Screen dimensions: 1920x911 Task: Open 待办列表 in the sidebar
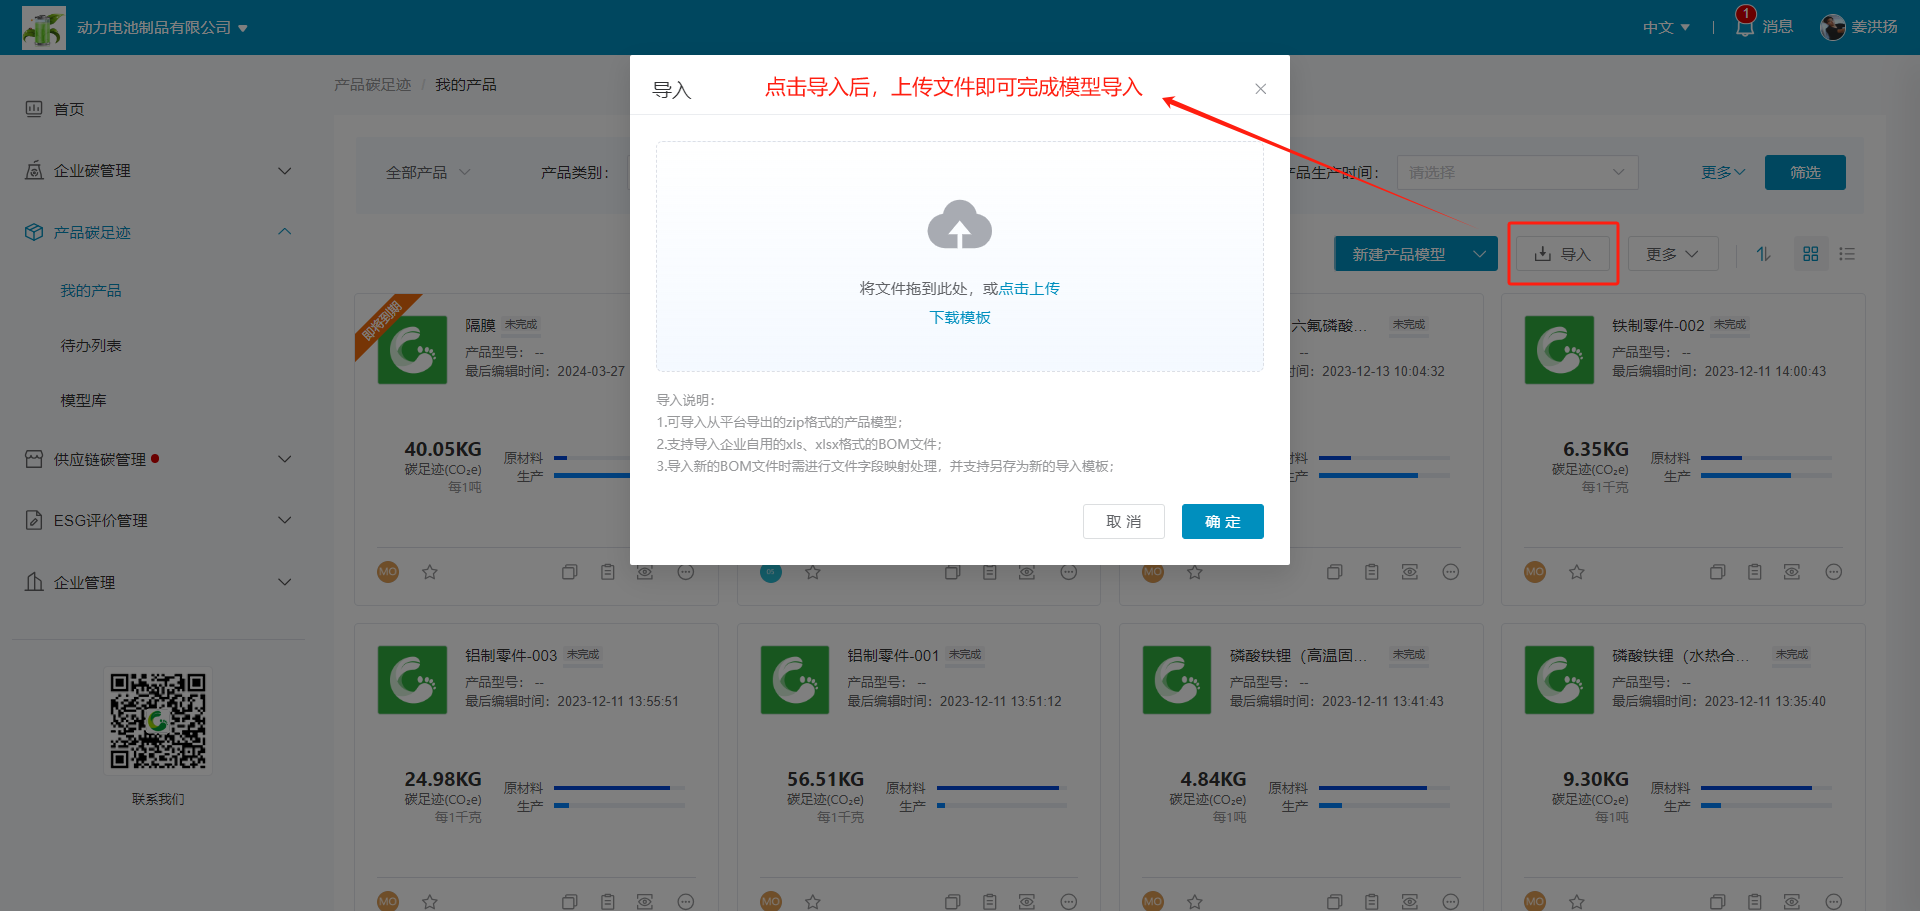point(91,345)
